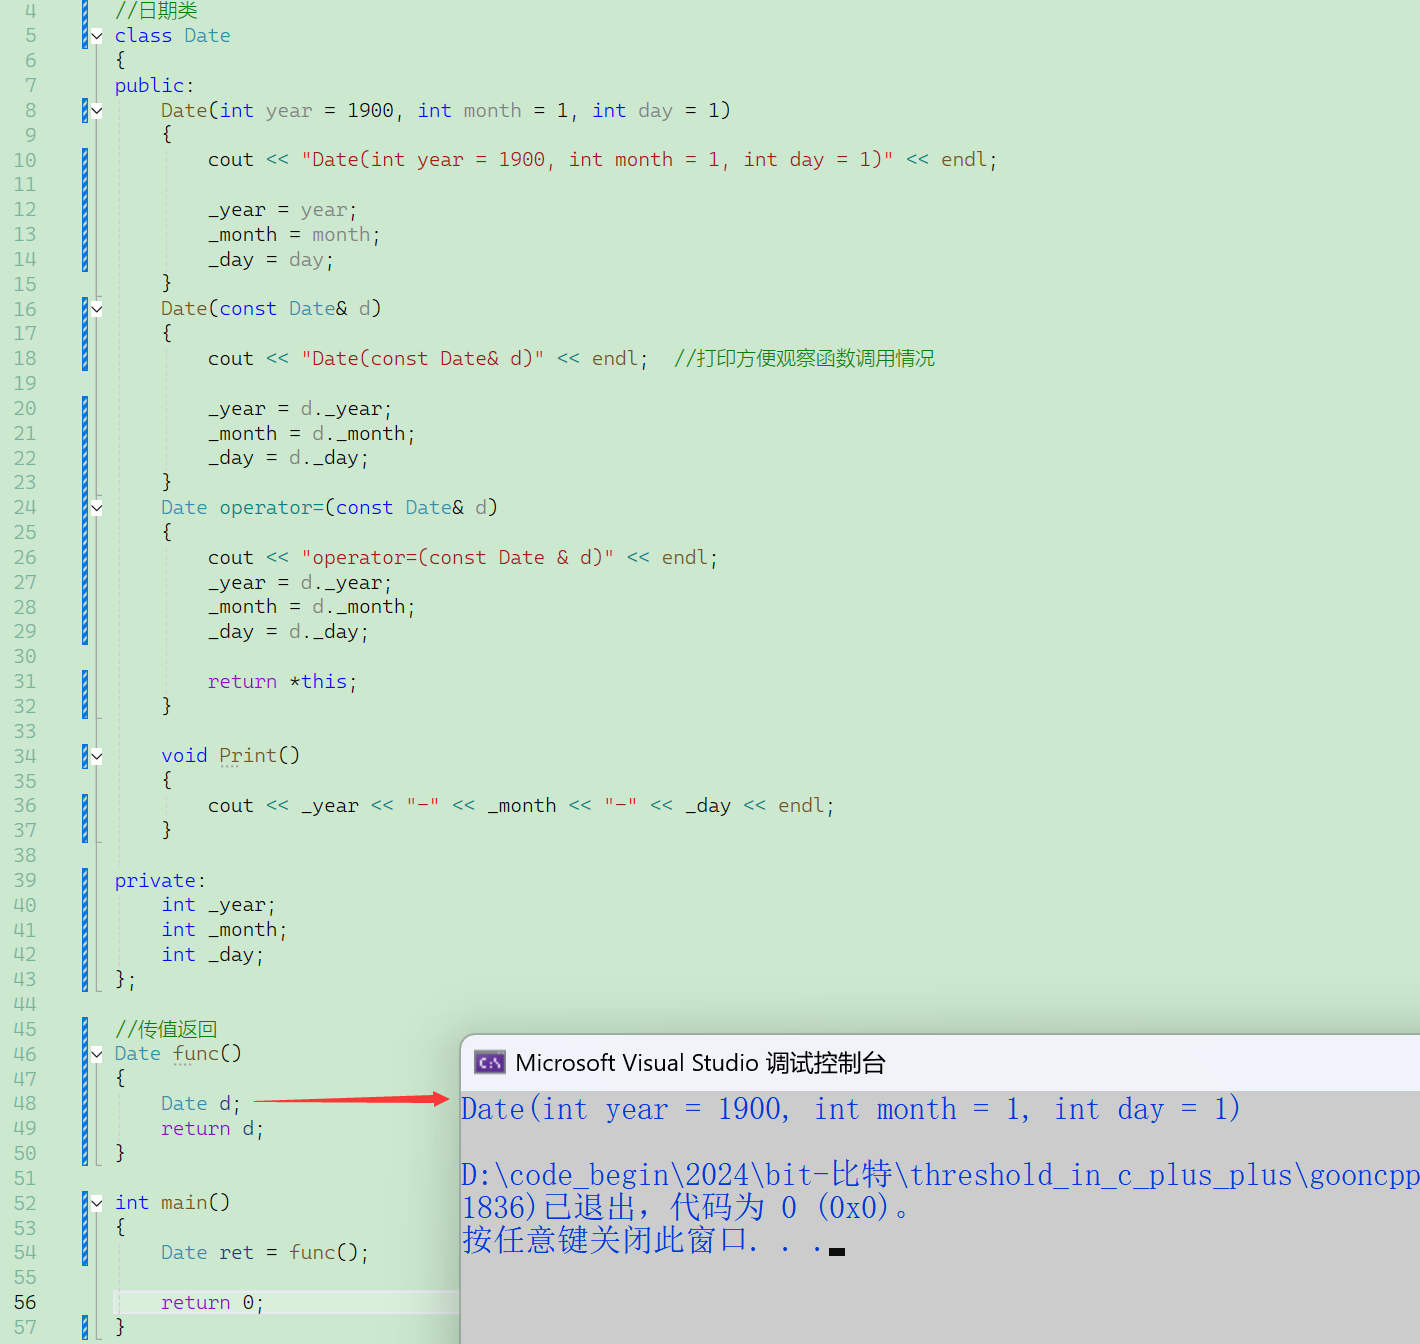
Task: Click the 'public' keyword on line 7
Action: pyautogui.click(x=150, y=86)
